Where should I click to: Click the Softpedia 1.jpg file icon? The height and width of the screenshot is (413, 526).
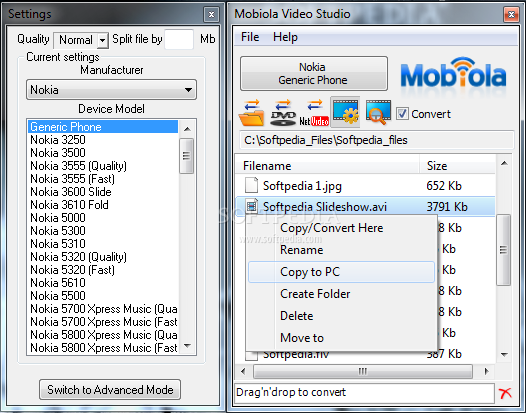(251, 185)
